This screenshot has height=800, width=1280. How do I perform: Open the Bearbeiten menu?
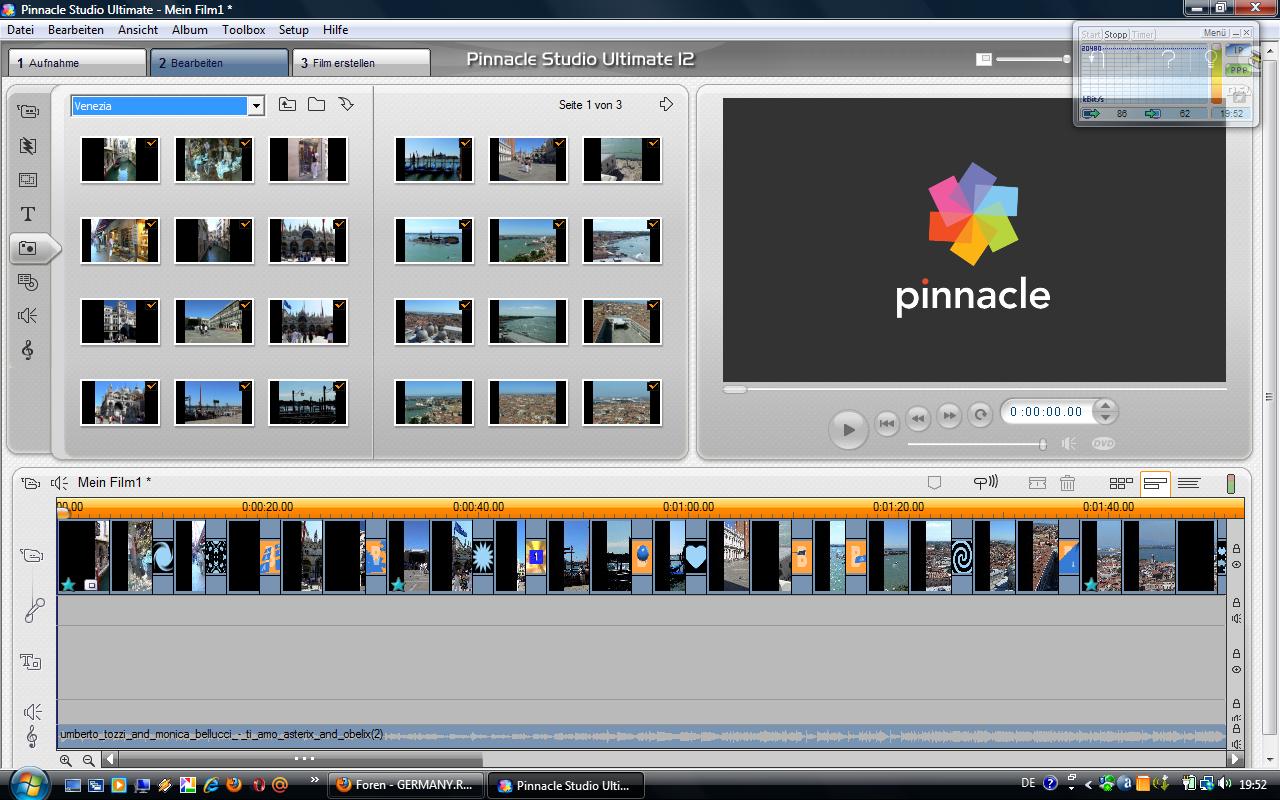(x=76, y=30)
